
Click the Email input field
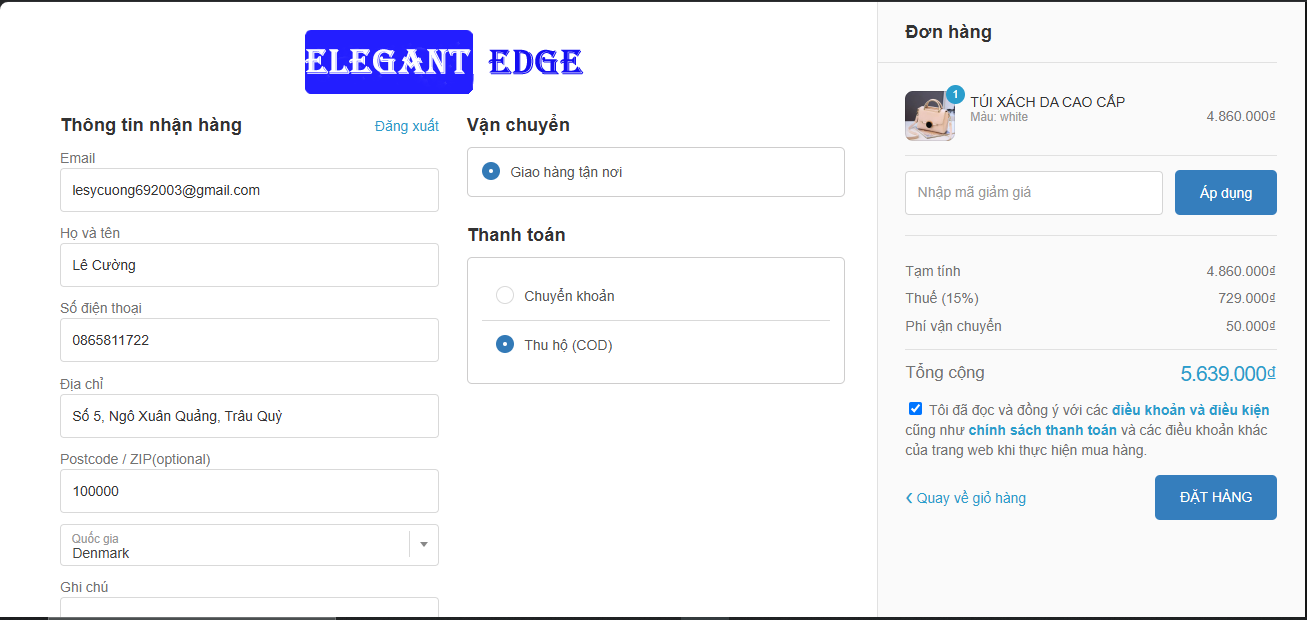(249, 190)
